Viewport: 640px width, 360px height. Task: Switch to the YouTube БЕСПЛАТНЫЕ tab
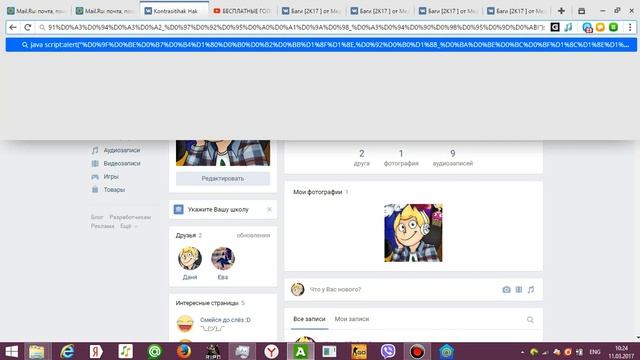[242, 11]
